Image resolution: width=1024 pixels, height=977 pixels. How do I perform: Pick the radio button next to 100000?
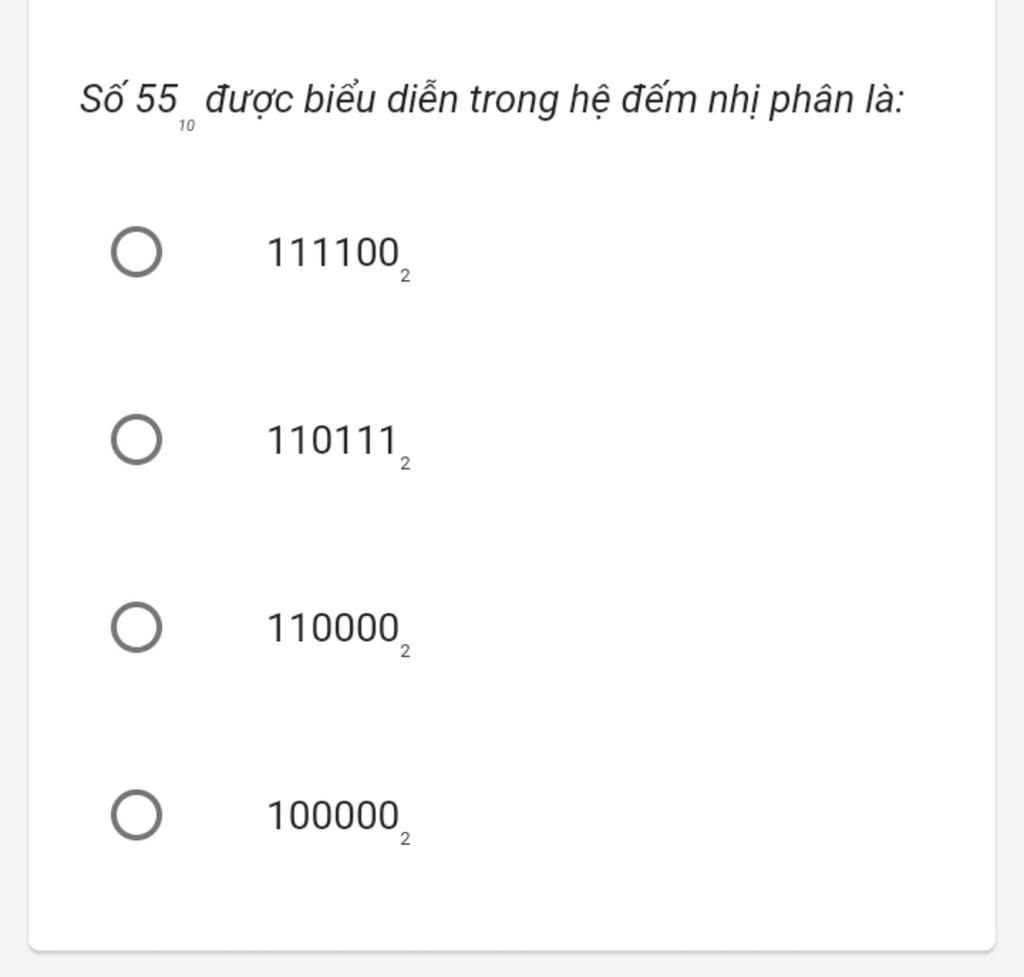136,815
